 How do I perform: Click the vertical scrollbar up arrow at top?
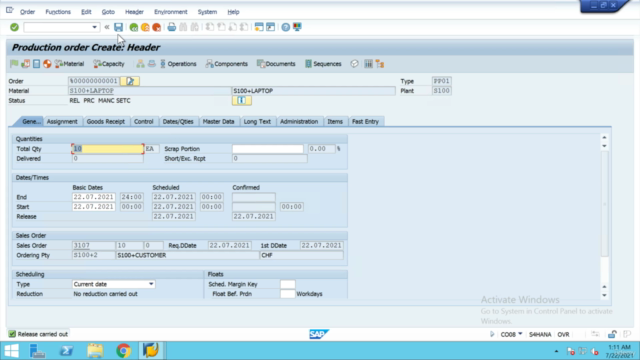[604, 138]
